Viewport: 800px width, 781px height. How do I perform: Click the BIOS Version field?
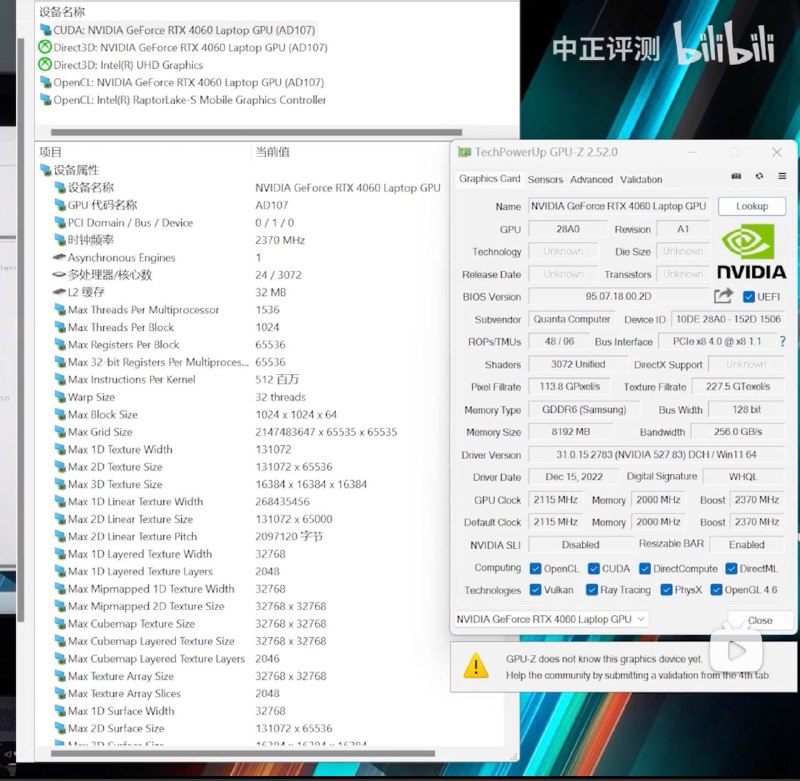(x=618, y=296)
